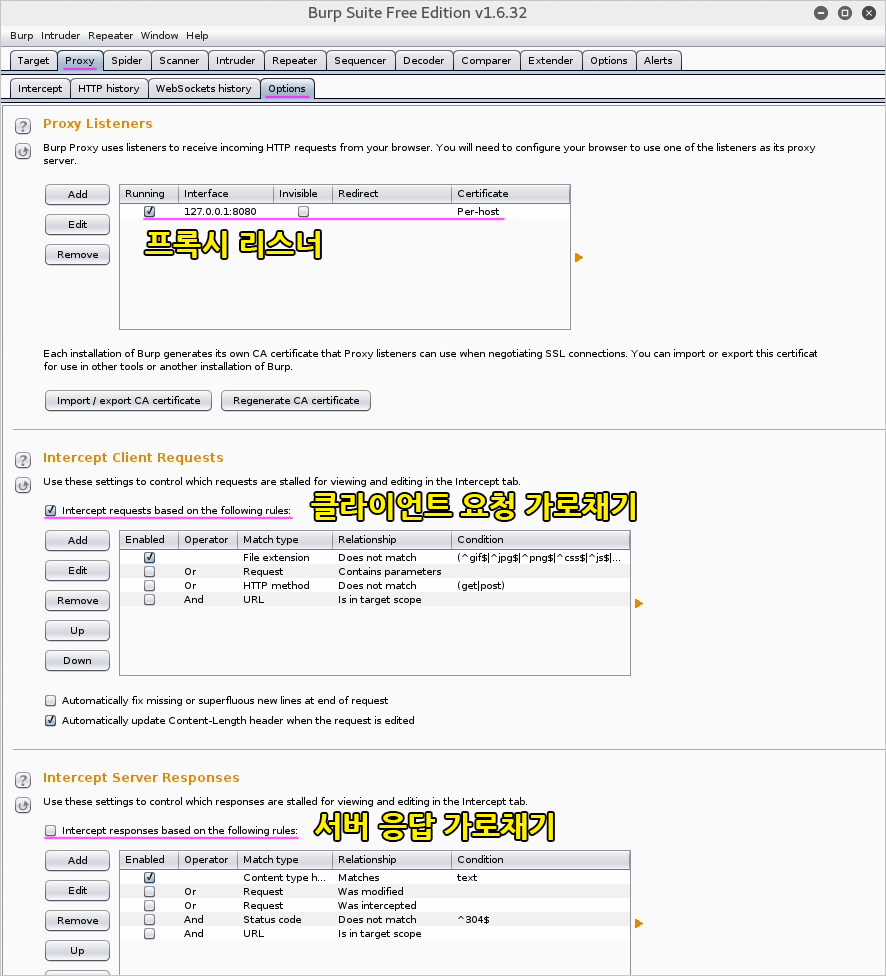Image resolution: width=886 pixels, height=976 pixels.
Task: Toggle Running checkbox for 127.0.0.1:8080 listener
Action: click(x=149, y=212)
